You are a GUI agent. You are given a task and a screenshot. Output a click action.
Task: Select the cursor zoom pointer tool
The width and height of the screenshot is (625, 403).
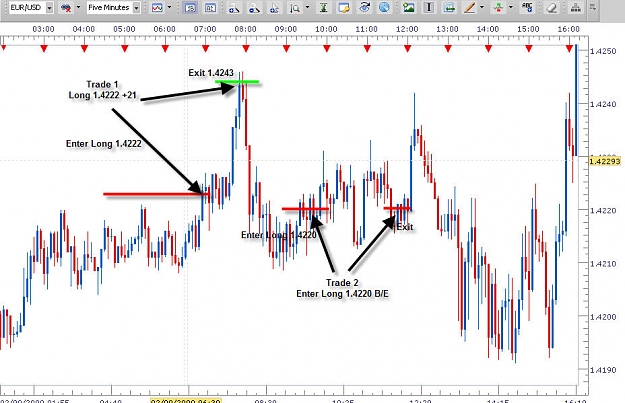(x=274, y=7)
